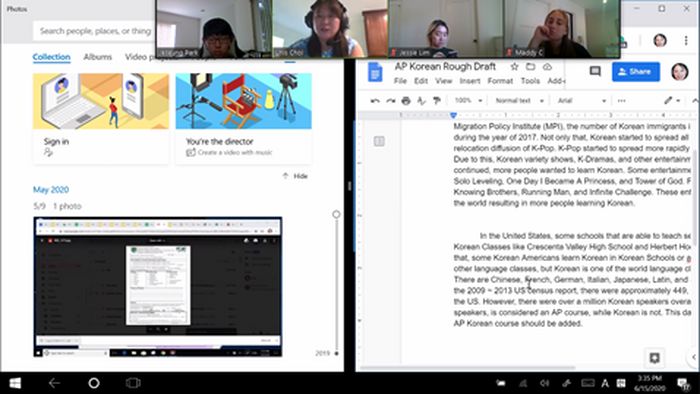Run spelling and grammar check
This screenshot has width=700, height=394.
pyautogui.click(x=421, y=101)
